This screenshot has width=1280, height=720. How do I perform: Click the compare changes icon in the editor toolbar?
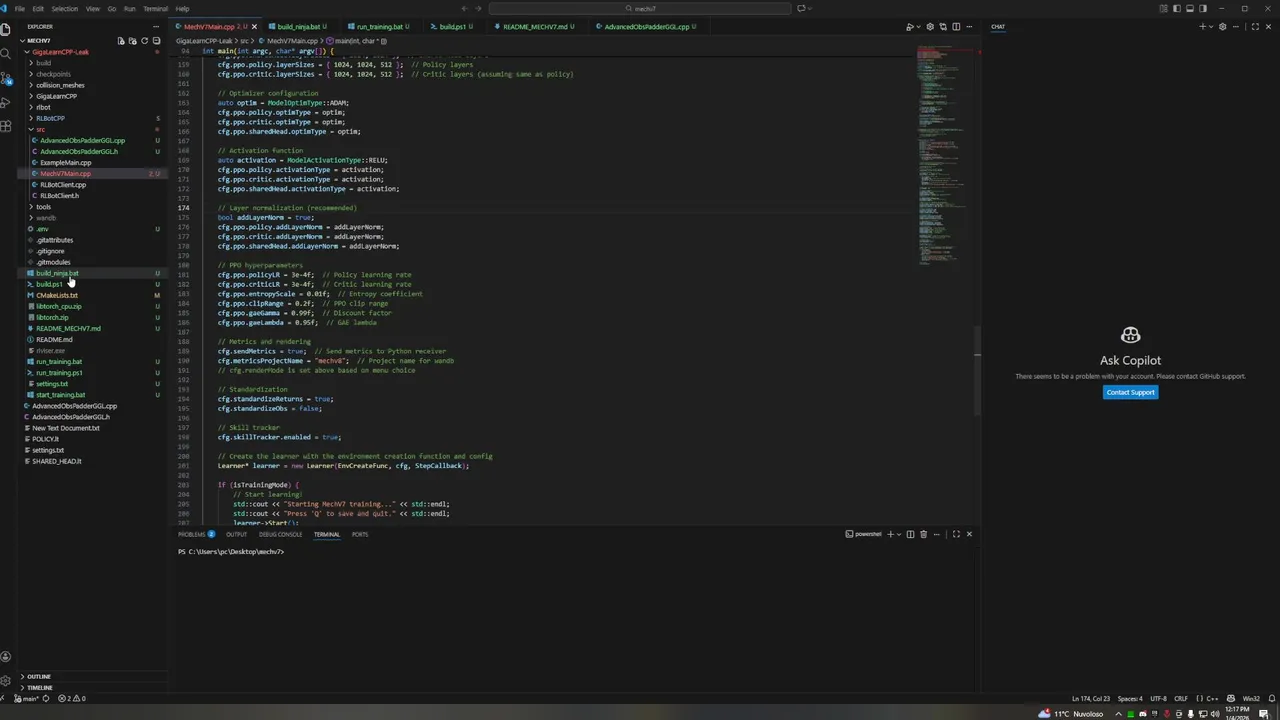pyautogui.click(x=943, y=27)
